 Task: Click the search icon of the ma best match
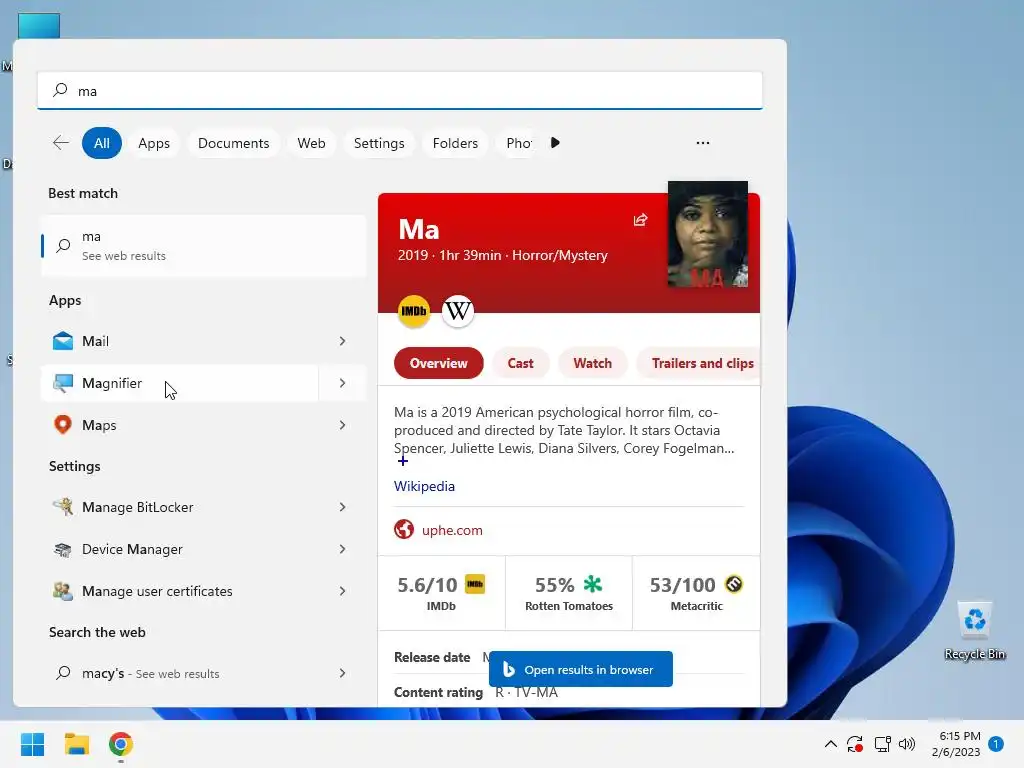(x=63, y=246)
